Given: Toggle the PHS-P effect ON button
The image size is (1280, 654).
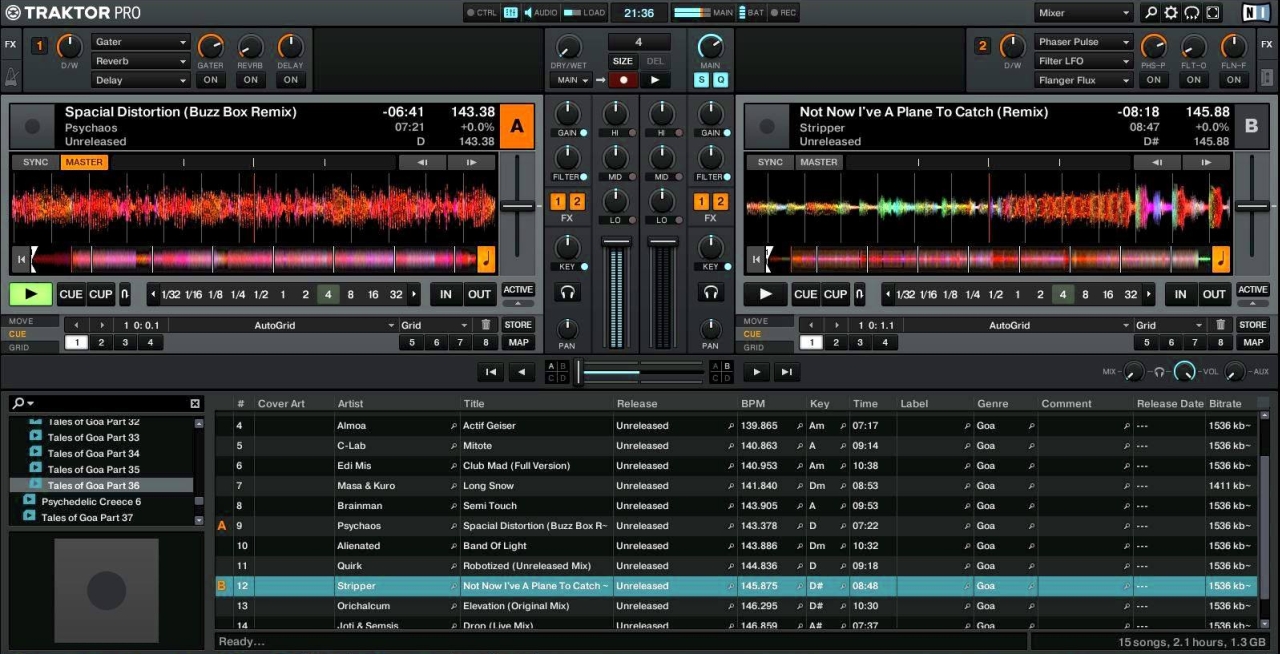Looking at the screenshot, I should pyautogui.click(x=1153, y=80).
